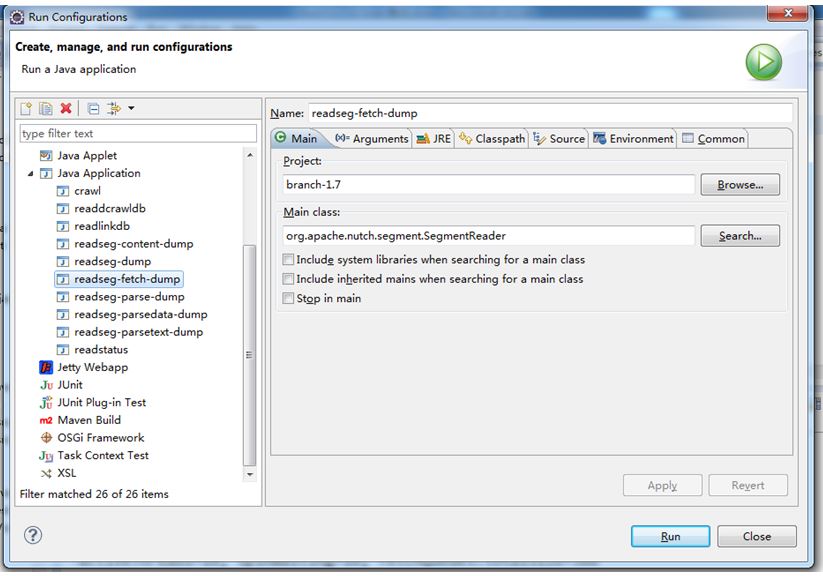Open the filter options dropdown arrow
Screen dimensions: 823x576
point(131,108)
